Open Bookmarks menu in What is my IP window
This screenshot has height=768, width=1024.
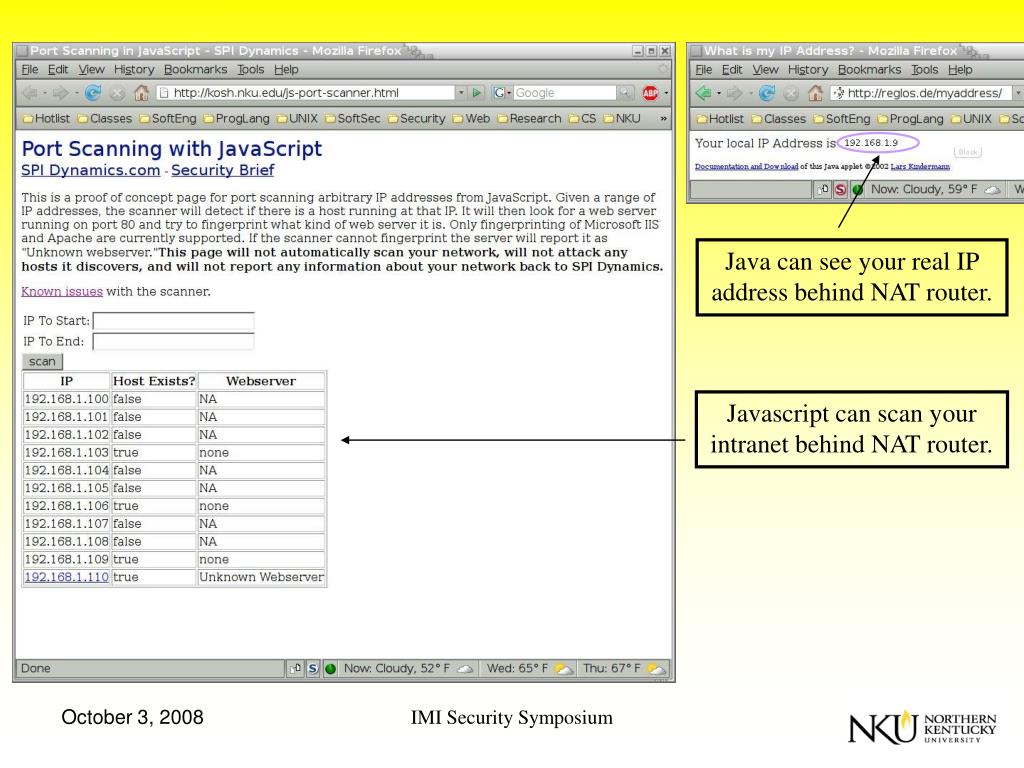pyautogui.click(x=869, y=70)
